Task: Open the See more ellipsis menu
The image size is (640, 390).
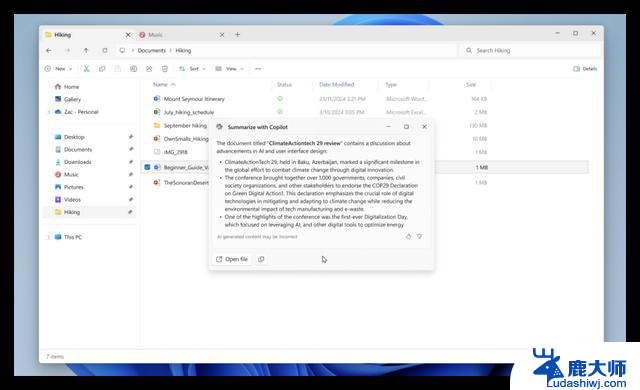Action: [x=258, y=69]
